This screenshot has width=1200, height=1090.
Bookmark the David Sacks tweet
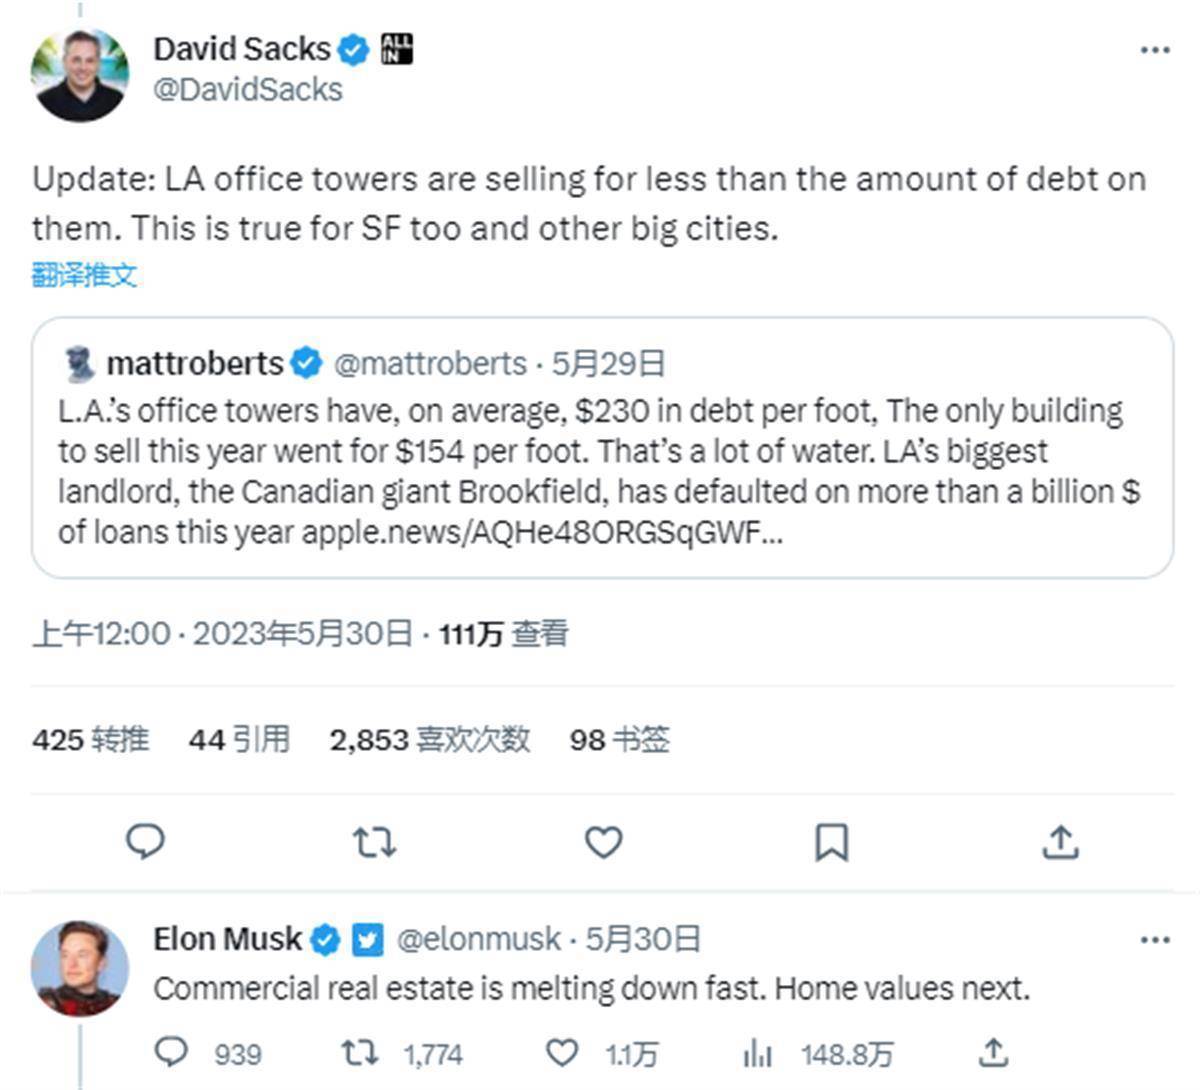(832, 842)
